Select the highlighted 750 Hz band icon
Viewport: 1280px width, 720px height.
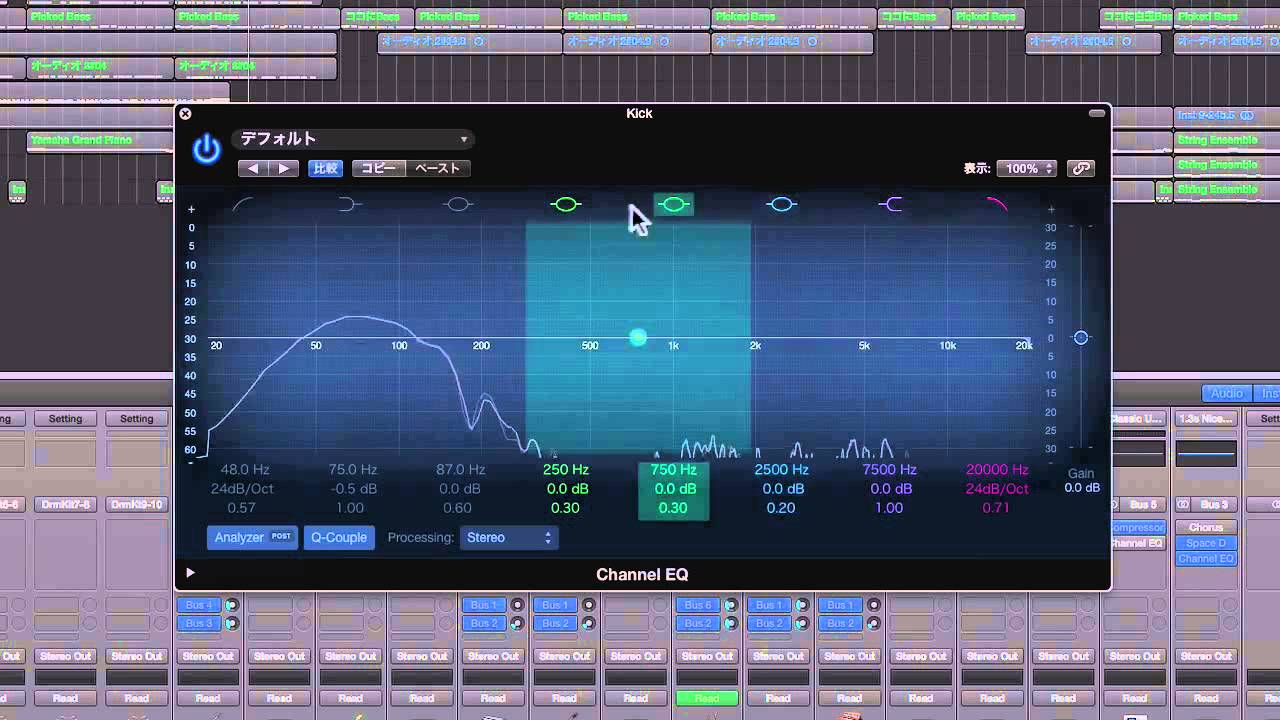point(673,204)
